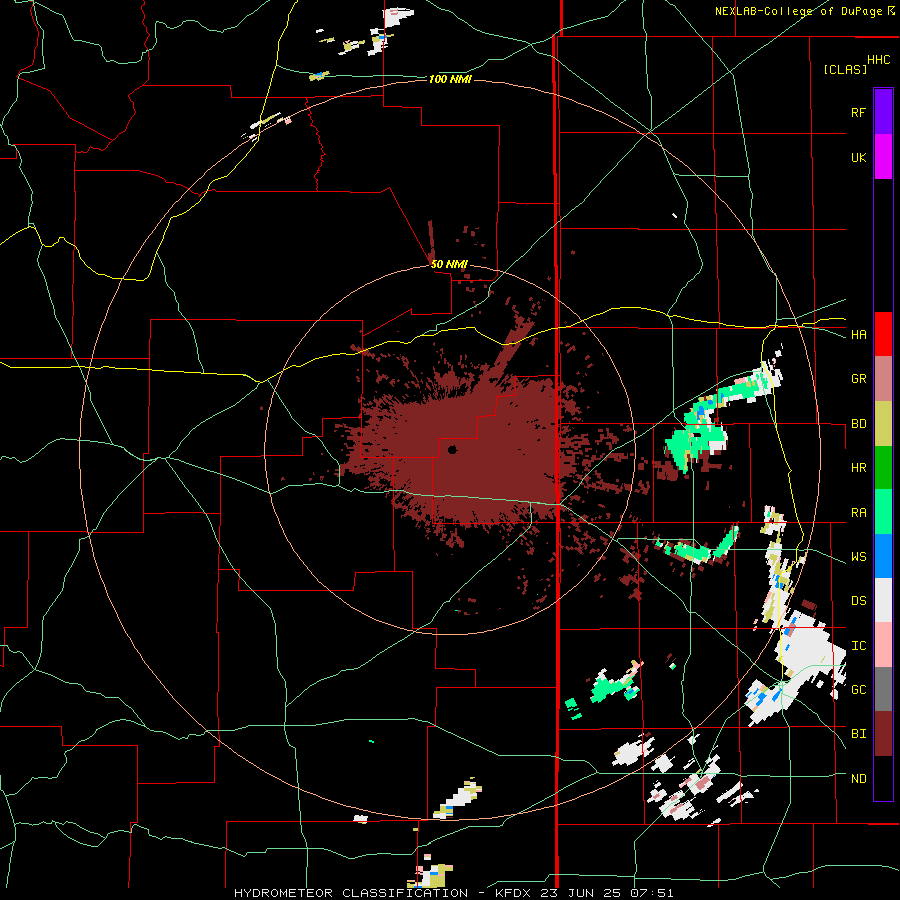Viewport: 900px width, 900px height.
Task: Click the 50 NMI range ring label
Action: pos(449,264)
